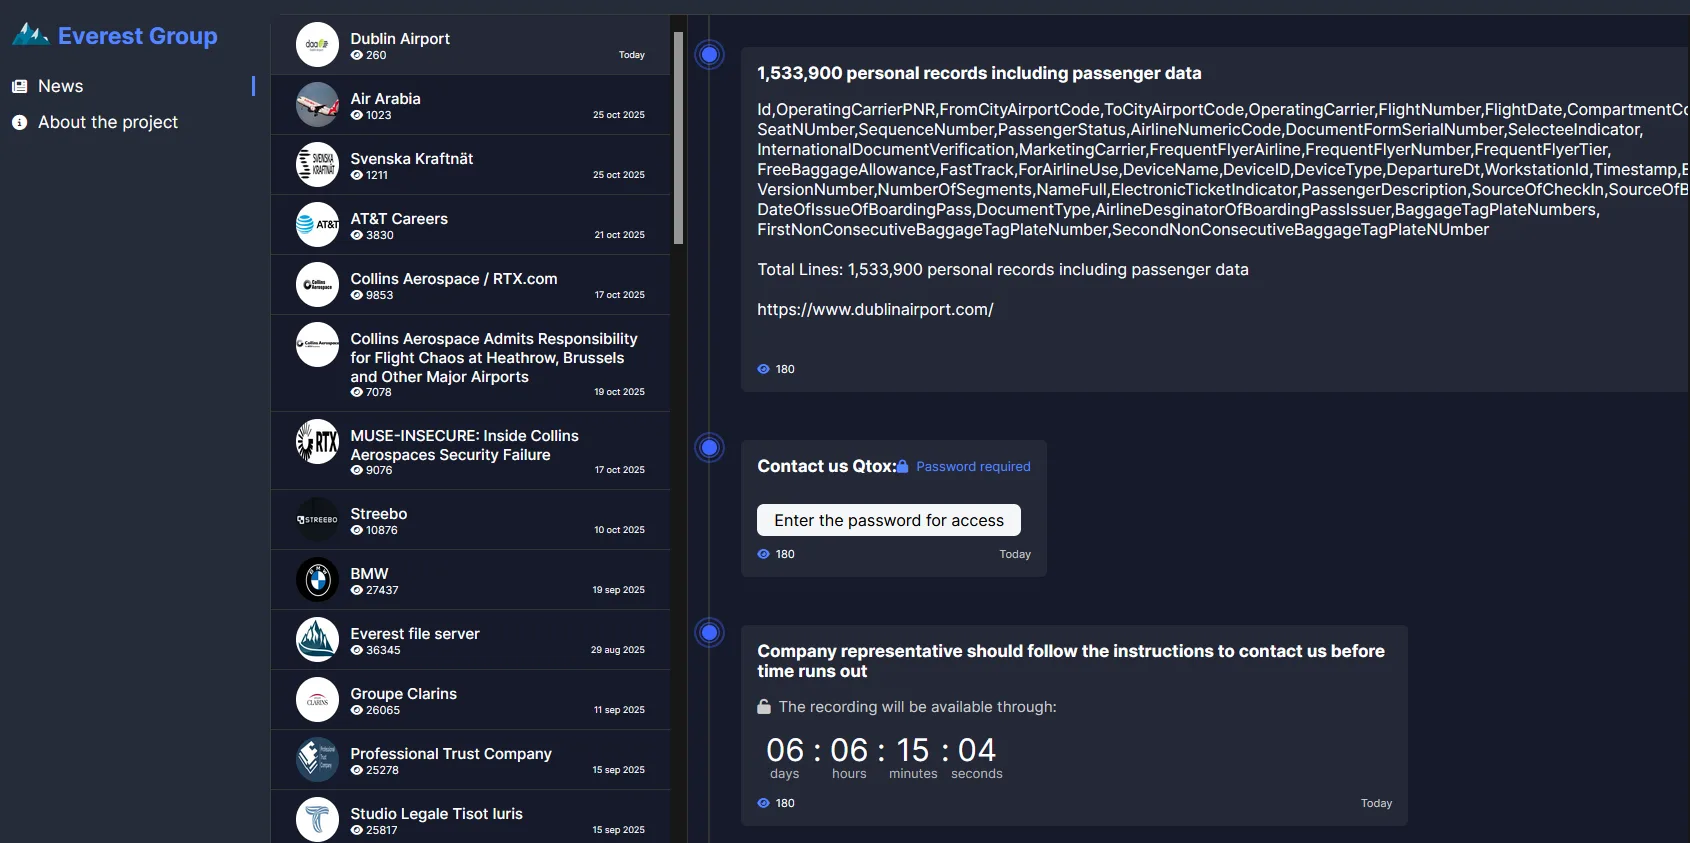Click the Studio Legale Tisot Iuris logo
The width and height of the screenshot is (1690, 843).
click(317, 820)
